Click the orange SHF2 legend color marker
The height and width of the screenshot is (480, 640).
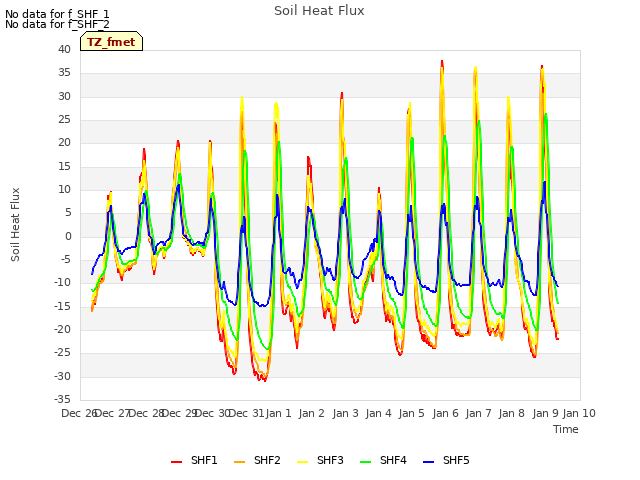(x=240, y=462)
